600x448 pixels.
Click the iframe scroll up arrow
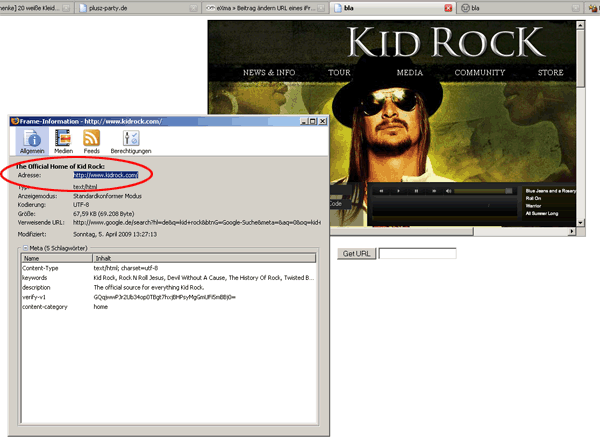[580, 25]
